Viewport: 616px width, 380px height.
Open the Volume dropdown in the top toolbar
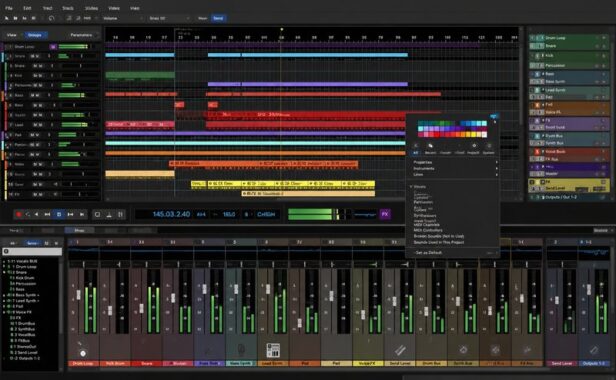click(x=122, y=18)
